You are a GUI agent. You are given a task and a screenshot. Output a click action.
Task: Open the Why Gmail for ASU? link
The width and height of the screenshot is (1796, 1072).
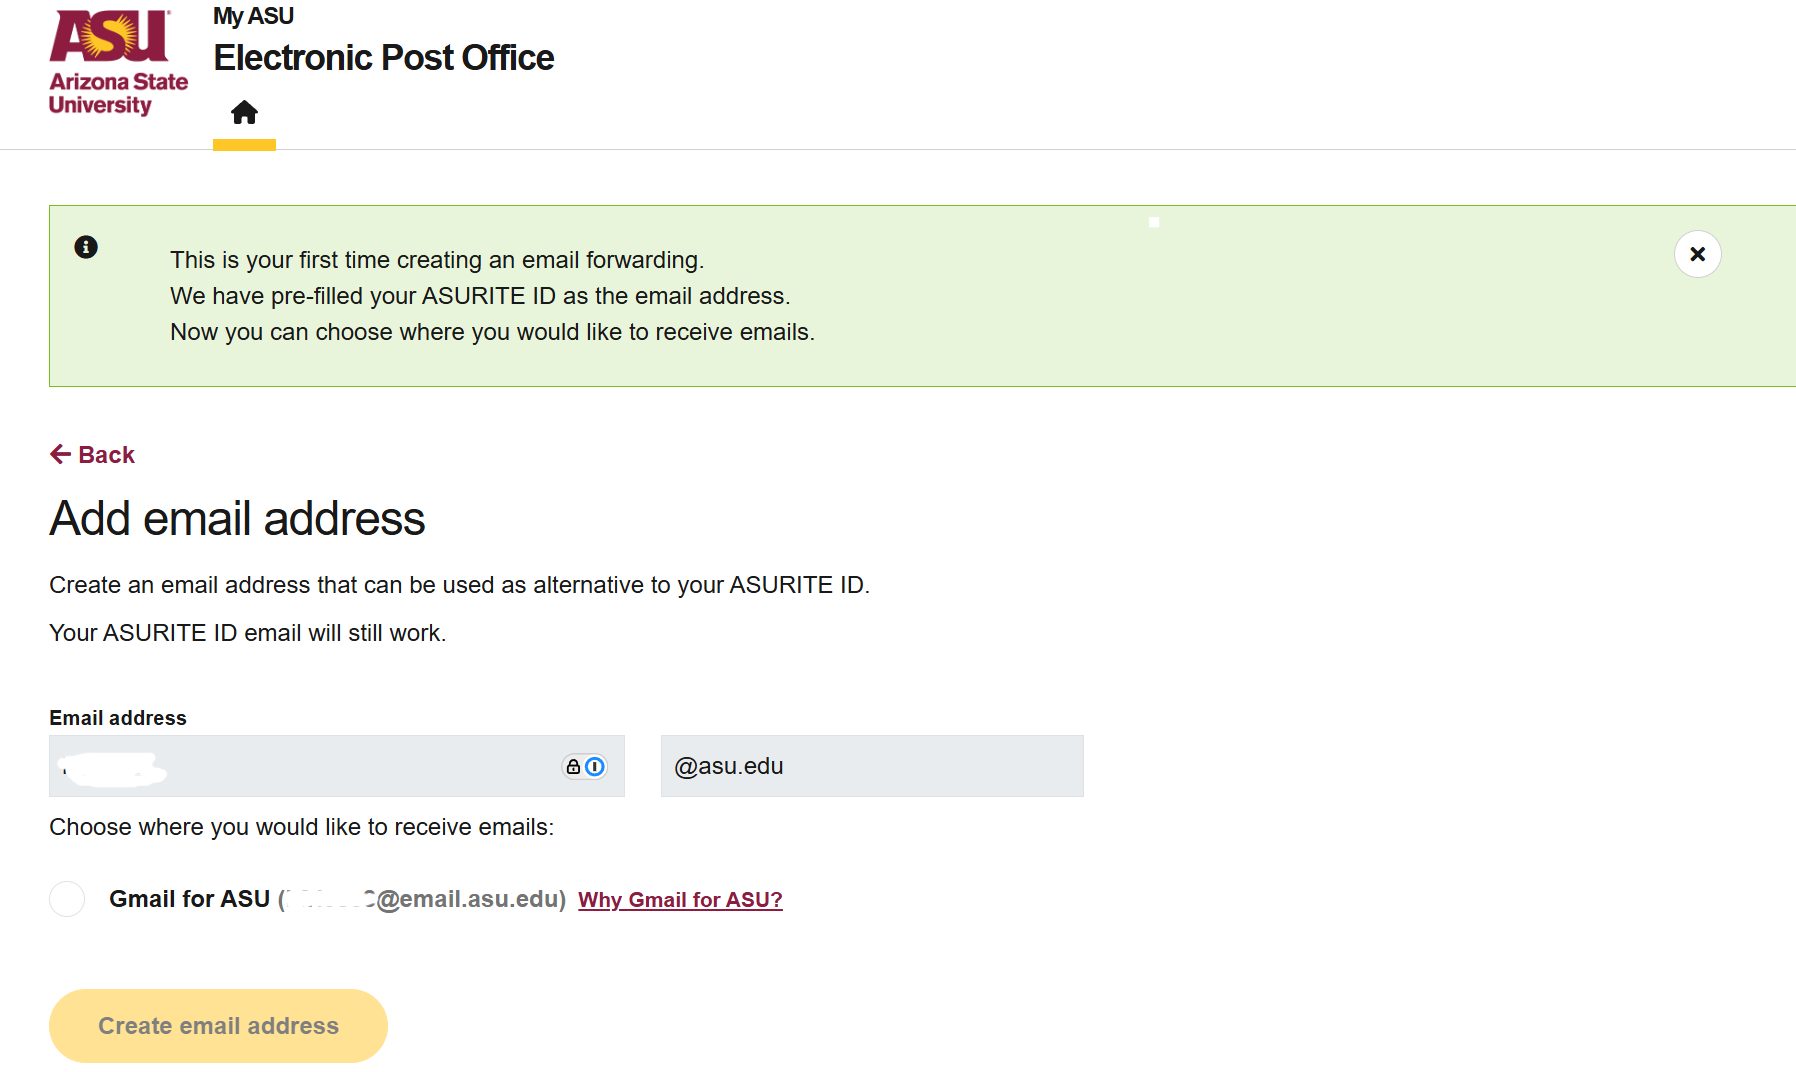[680, 900]
